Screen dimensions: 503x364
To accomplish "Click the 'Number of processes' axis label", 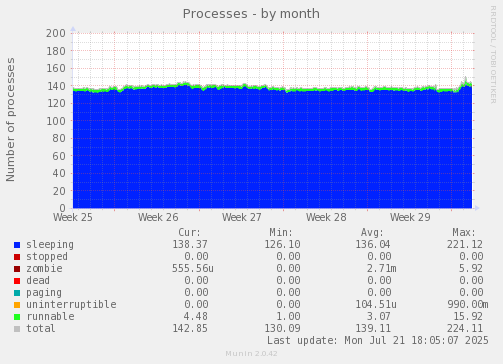I will (x=11, y=120).
